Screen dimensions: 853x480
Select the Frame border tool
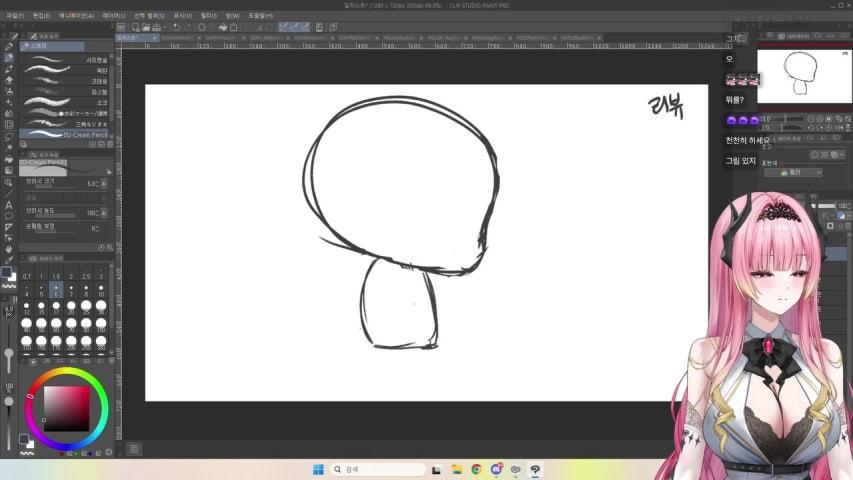[x=9, y=227]
